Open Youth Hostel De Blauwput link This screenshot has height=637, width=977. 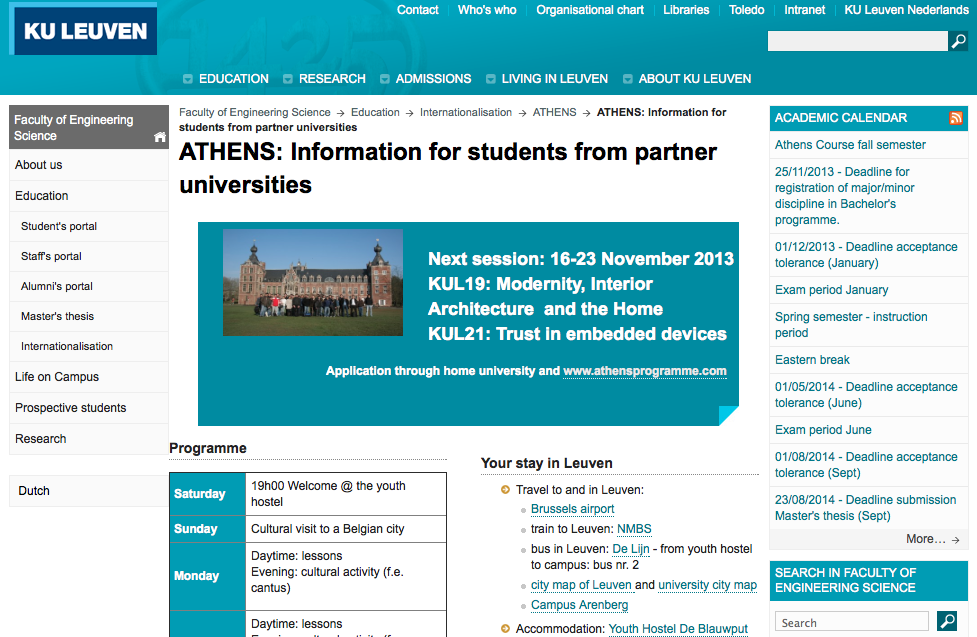[x=678, y=629]
